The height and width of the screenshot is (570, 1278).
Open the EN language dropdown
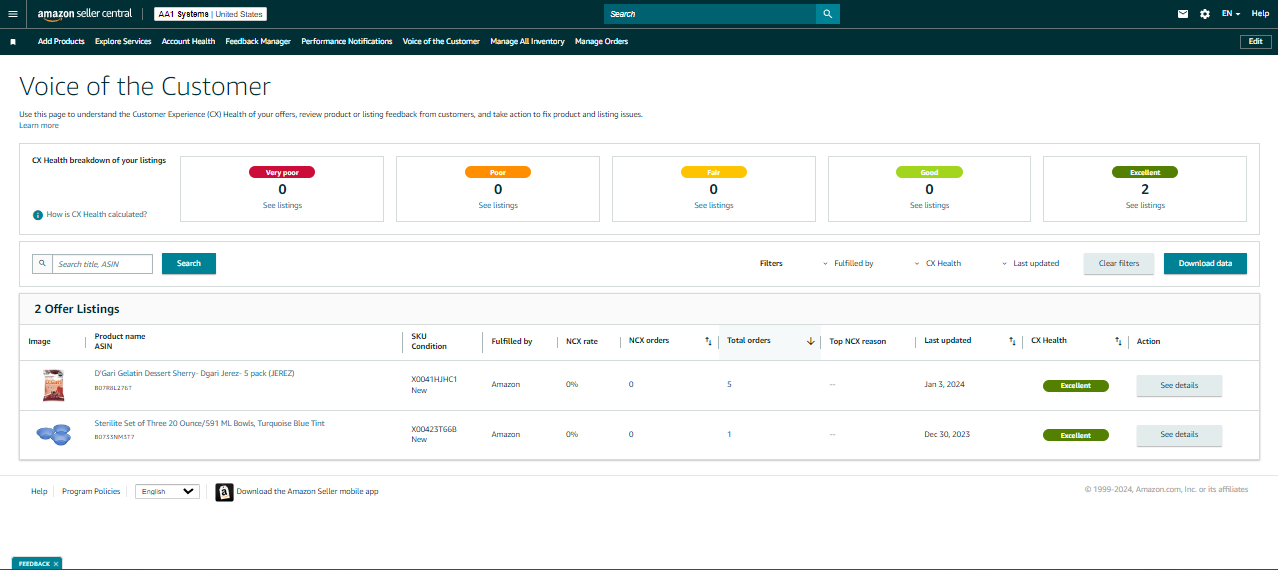pyautogui.click(x=1231, y=14)
